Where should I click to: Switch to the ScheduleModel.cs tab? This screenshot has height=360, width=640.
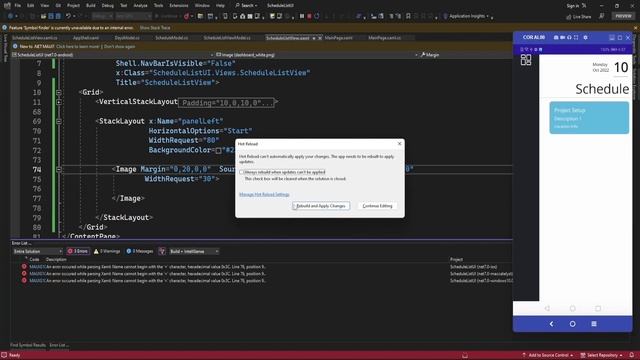171,38
